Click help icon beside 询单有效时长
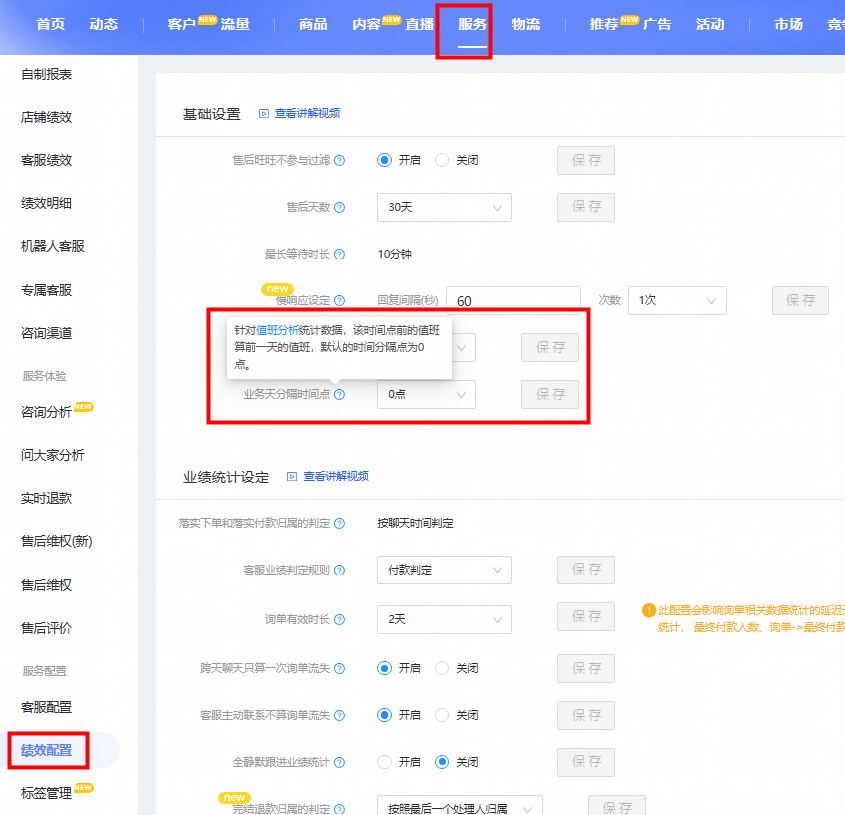This screenshot has width=845, height=815. [339, 620]
